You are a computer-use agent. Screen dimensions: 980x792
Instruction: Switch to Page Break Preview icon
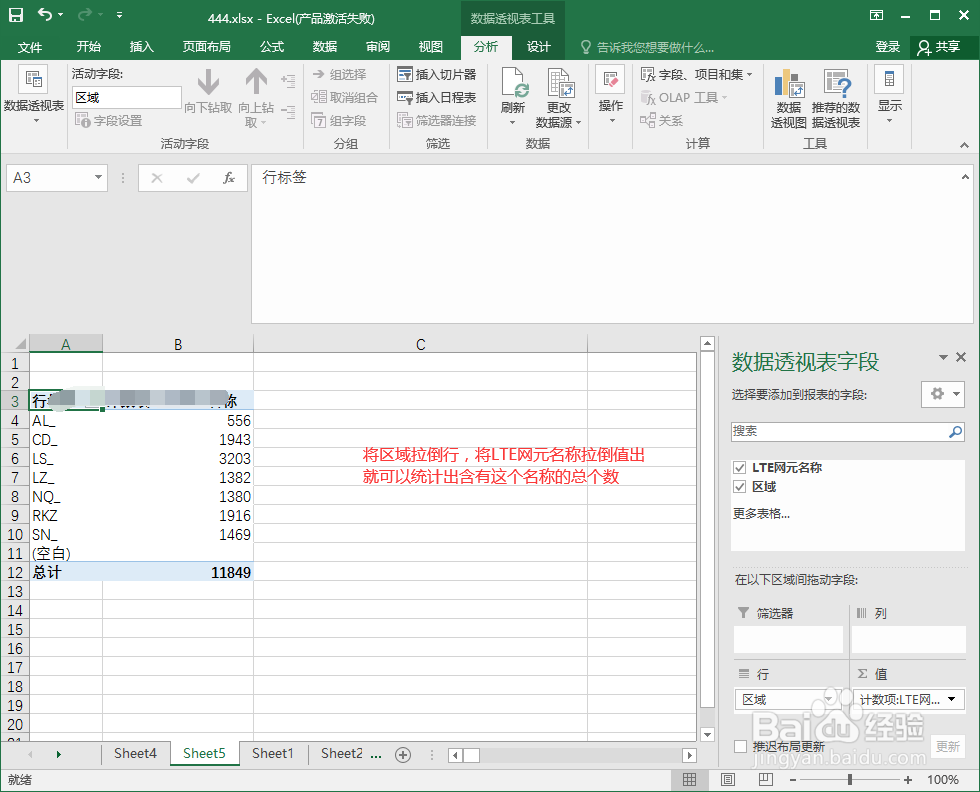tap(766, 779)
